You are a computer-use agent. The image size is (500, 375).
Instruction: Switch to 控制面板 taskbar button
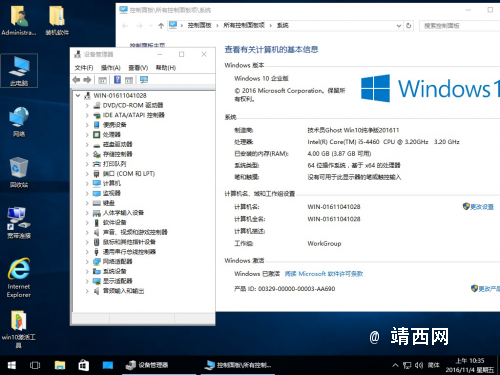[238, 365]
